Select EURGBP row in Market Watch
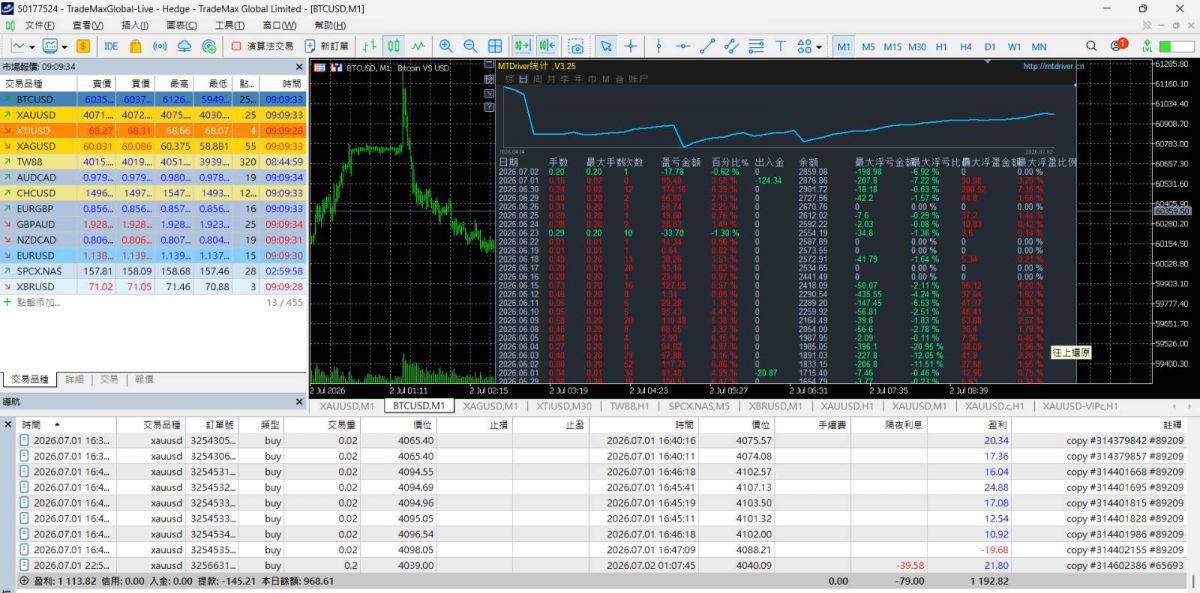This screenshot has height=593, width=1200. pyautogui.click(x=154, y=208)
